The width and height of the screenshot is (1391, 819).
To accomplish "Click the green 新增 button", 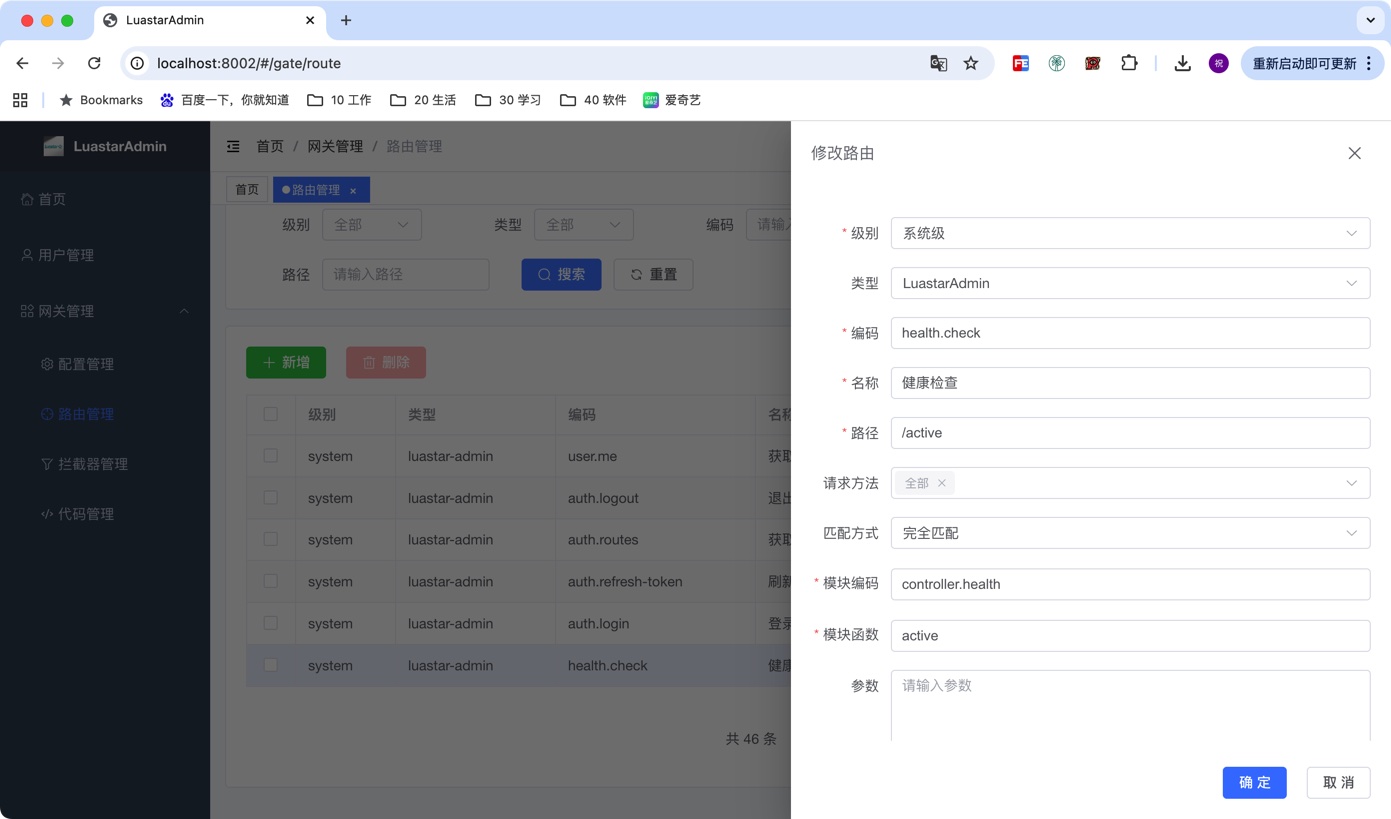I will pyautogui.click(x=286, y=362).
